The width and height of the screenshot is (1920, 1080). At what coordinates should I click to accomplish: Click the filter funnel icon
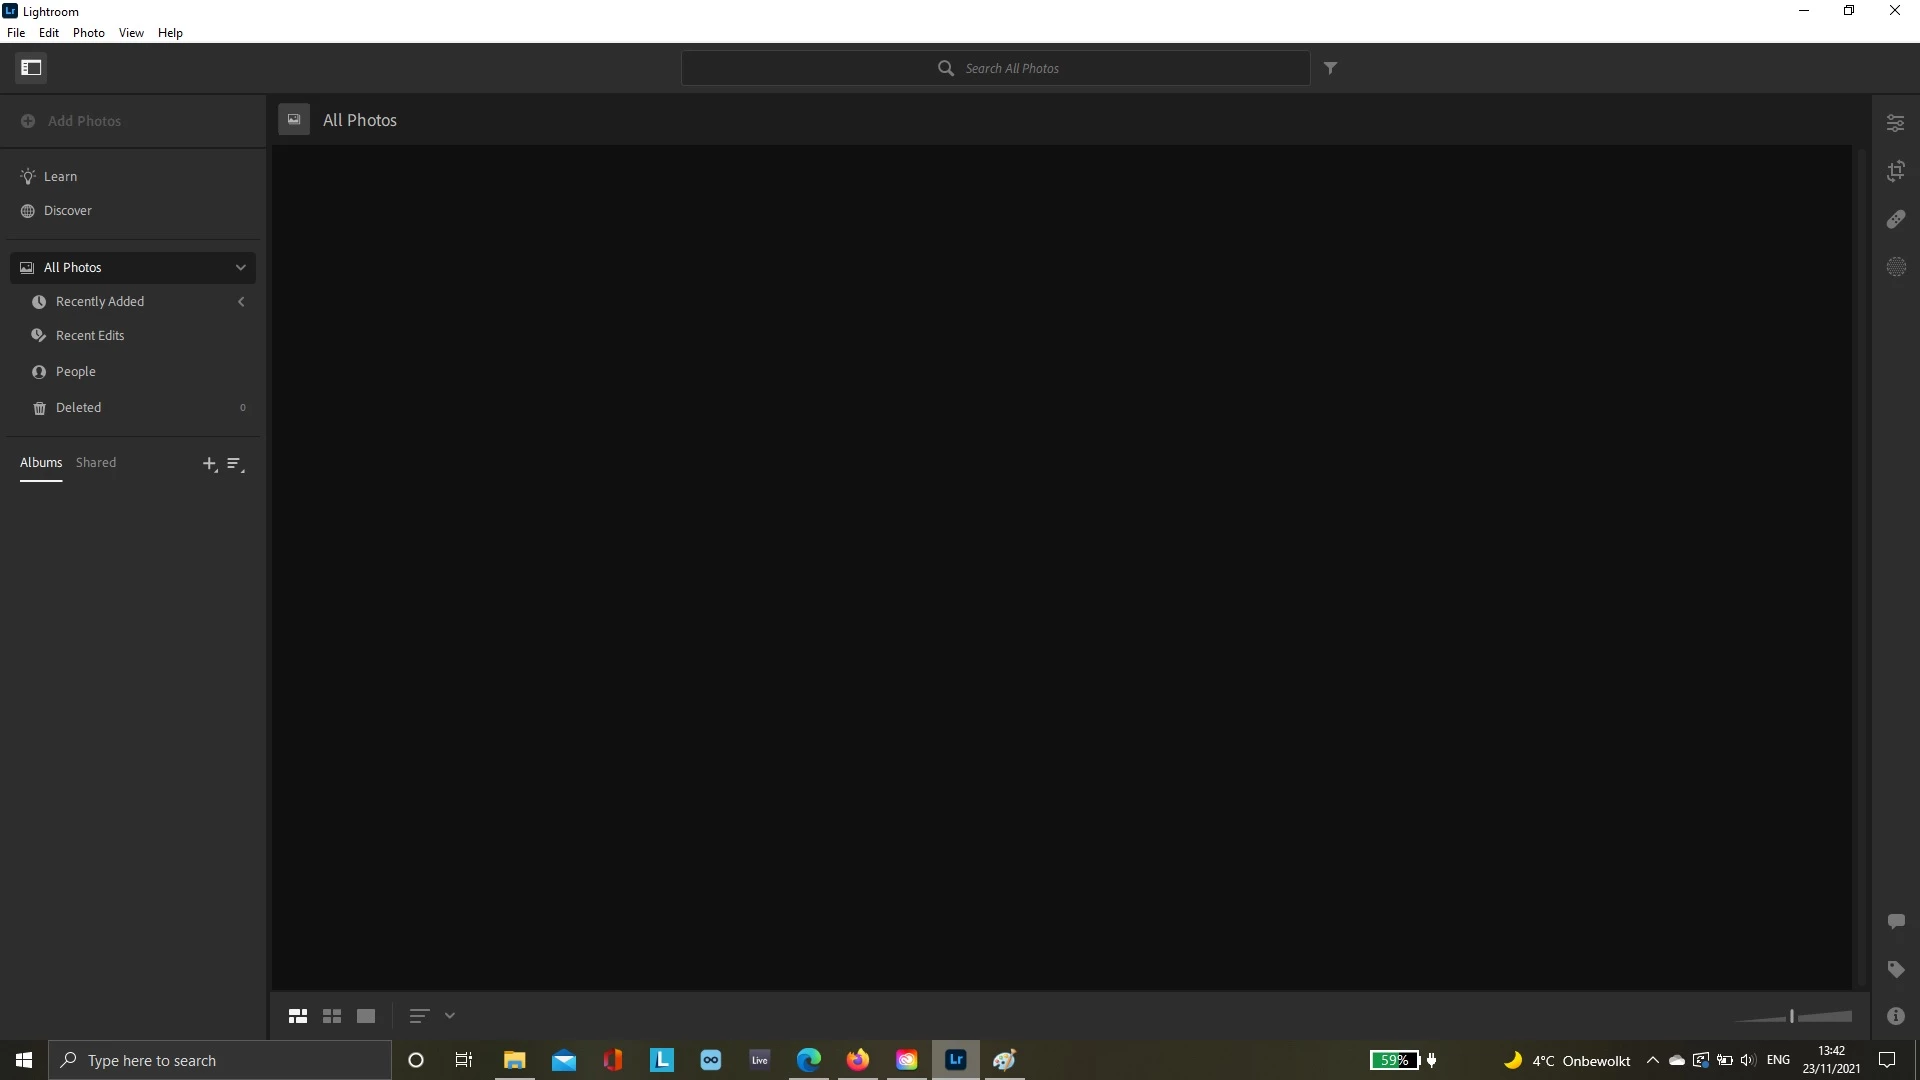(1330, 68)
